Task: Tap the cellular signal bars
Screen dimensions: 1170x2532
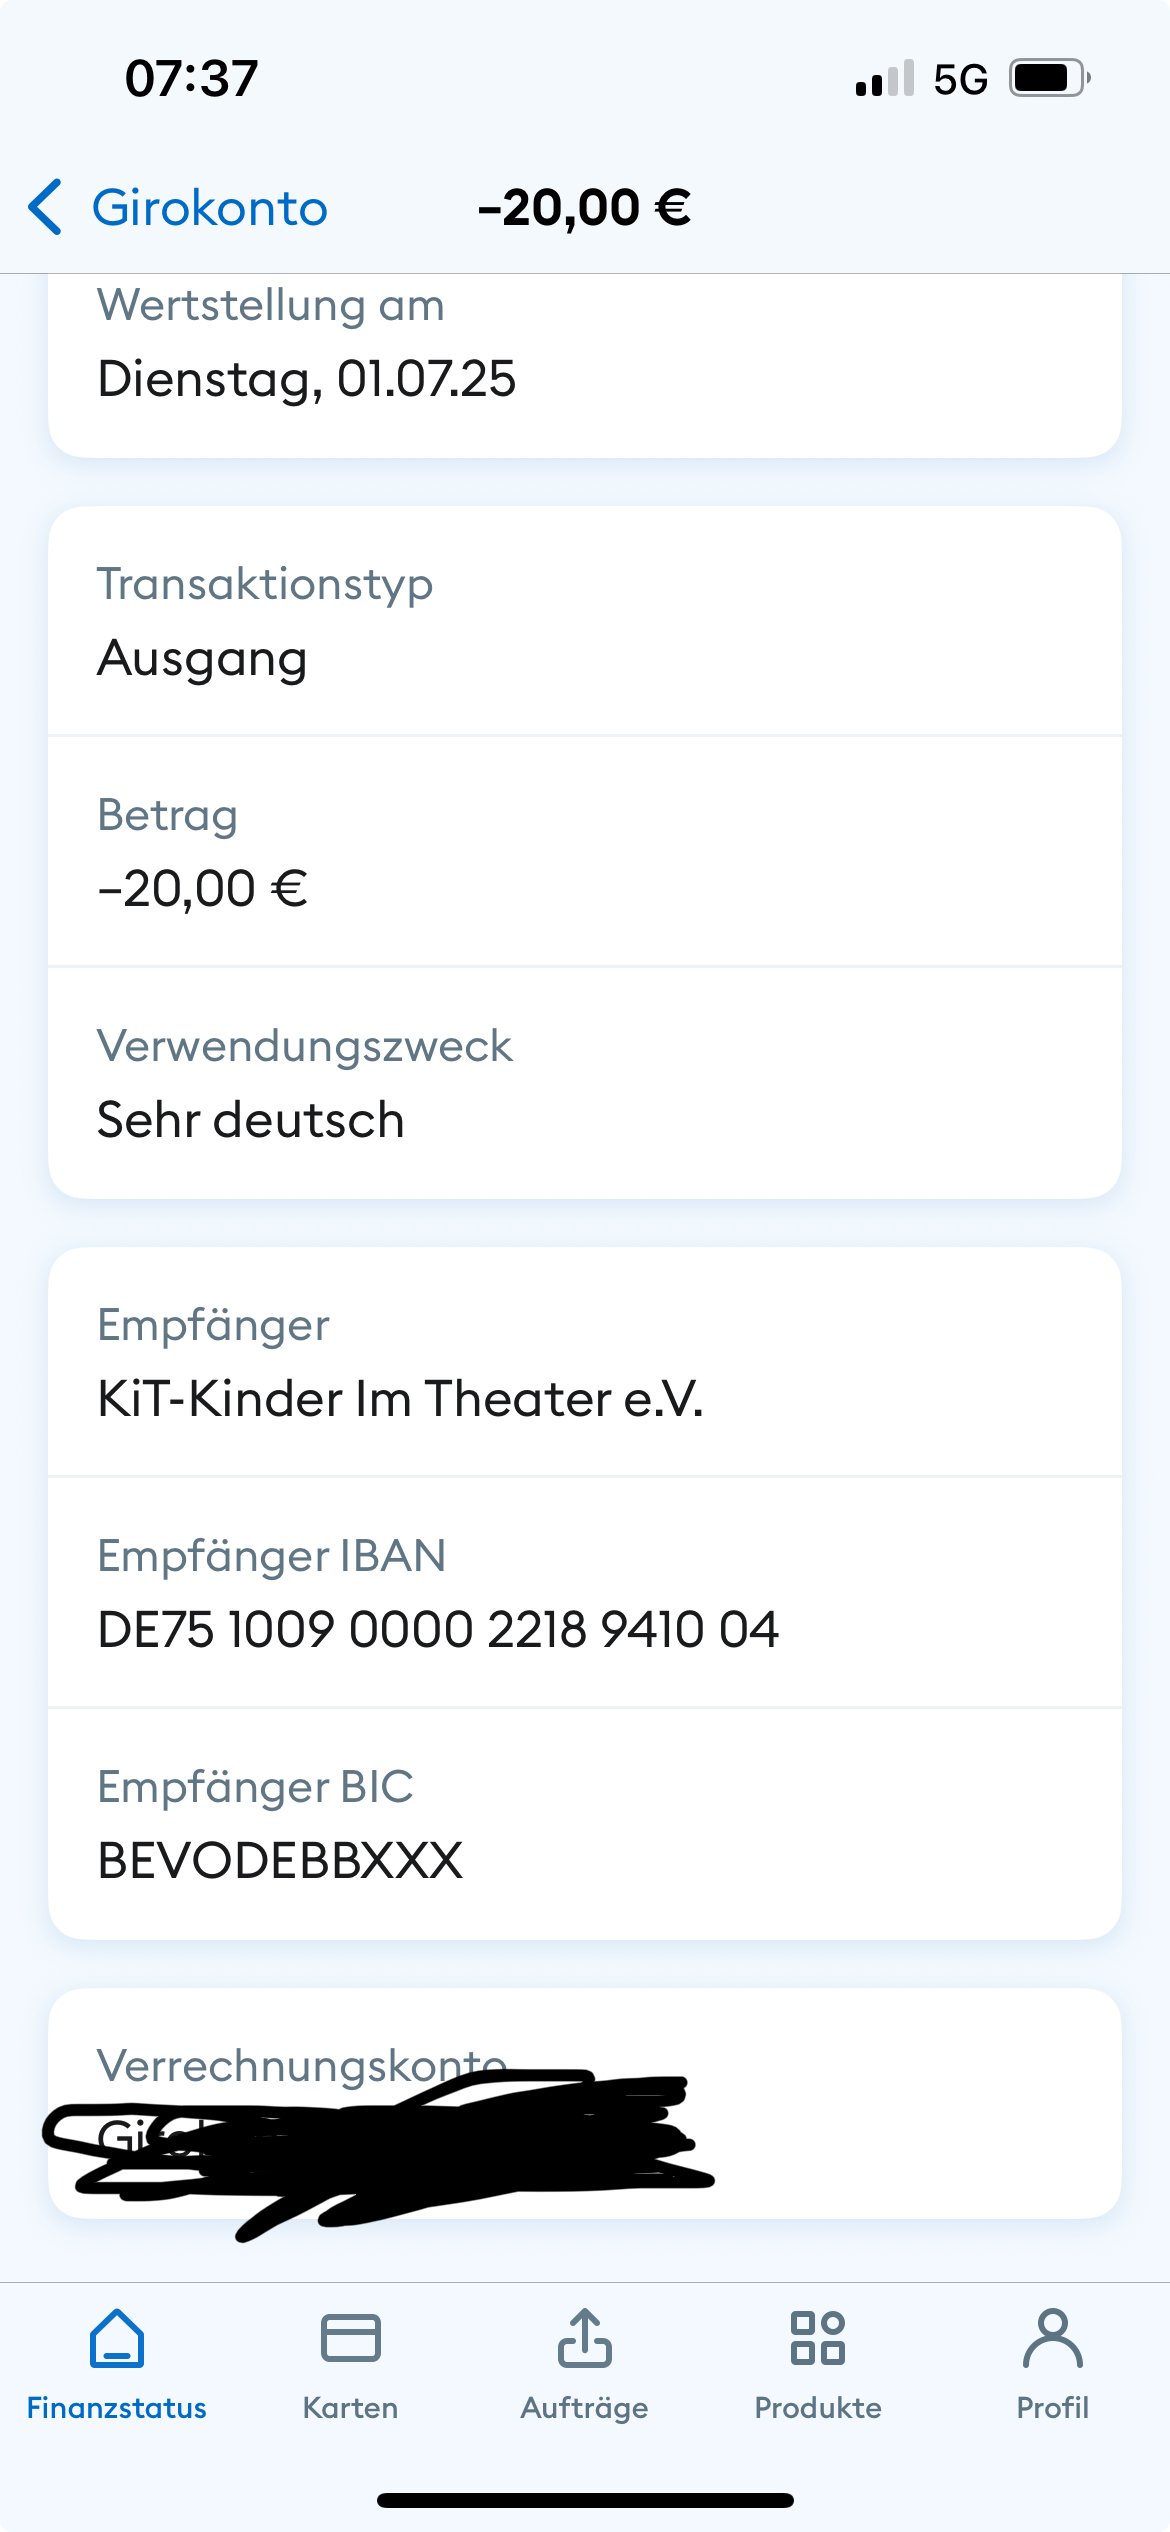Action: (x=885, y=78)
